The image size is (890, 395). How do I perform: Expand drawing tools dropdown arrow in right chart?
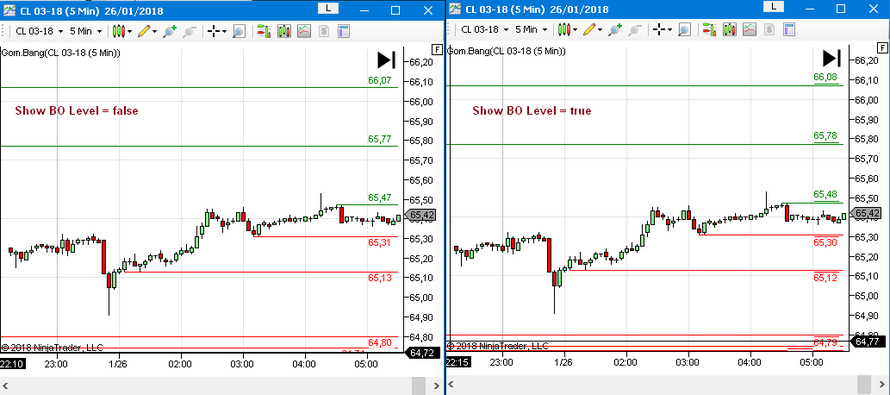coord(600,30)
